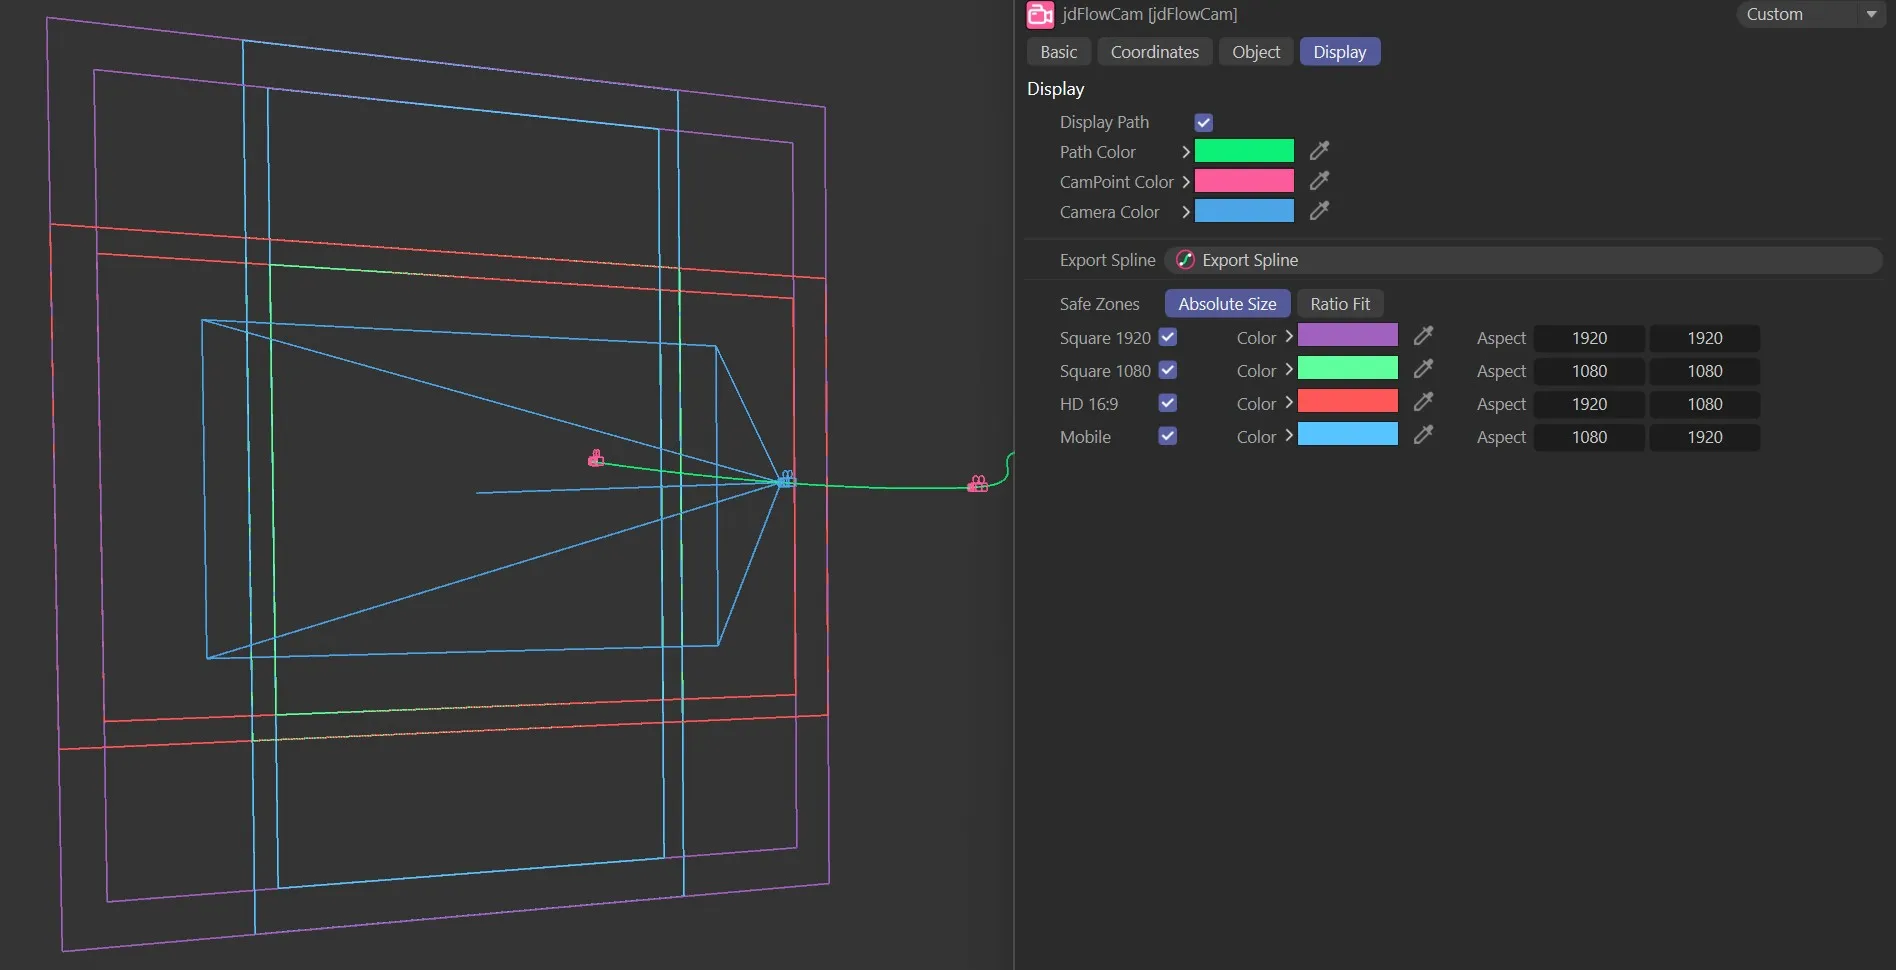This screenshot has width=1896, height=970.
Task: Expand the Camera Color arrow
Action: (x=1185, y=212)
